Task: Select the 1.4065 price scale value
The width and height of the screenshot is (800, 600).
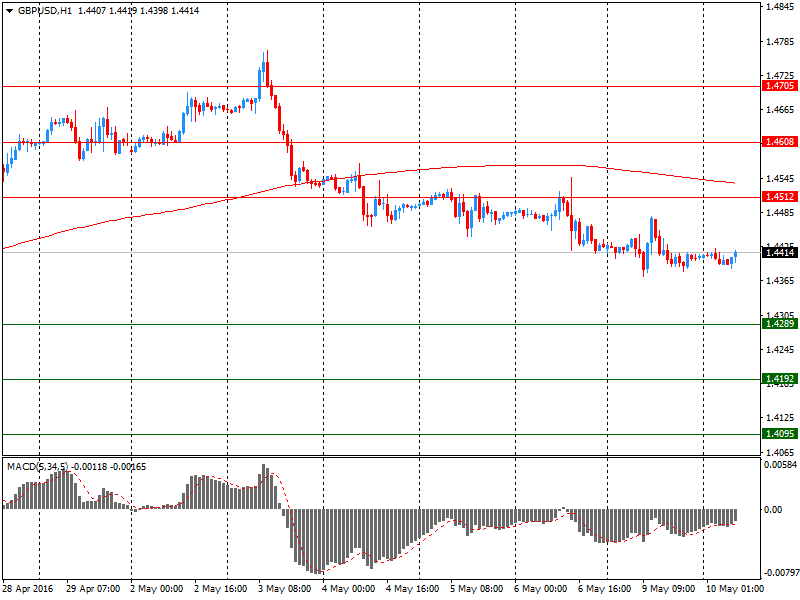Action: (x=781, y=453)
